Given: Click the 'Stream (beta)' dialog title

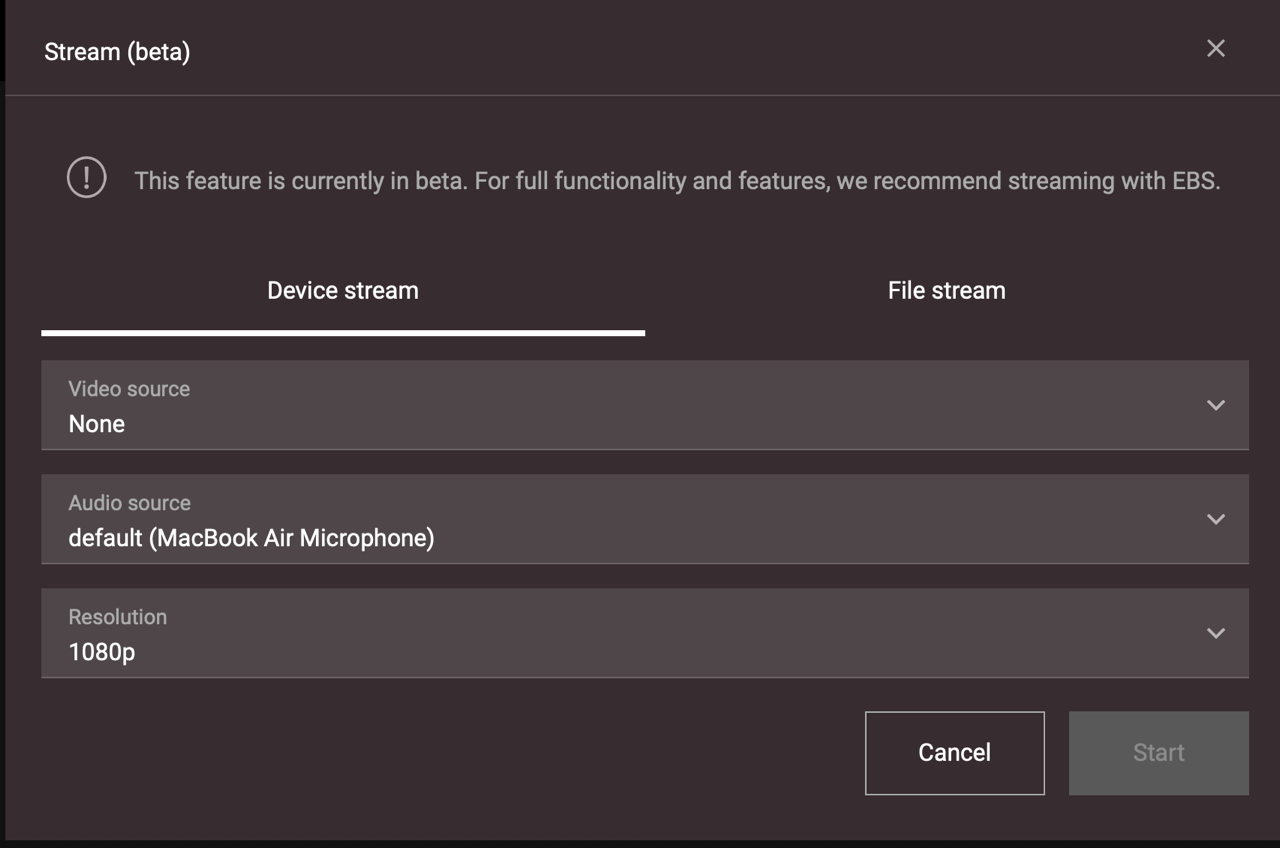Looking at the screenshot, I should pyautogui.click(x=117, y=52).
